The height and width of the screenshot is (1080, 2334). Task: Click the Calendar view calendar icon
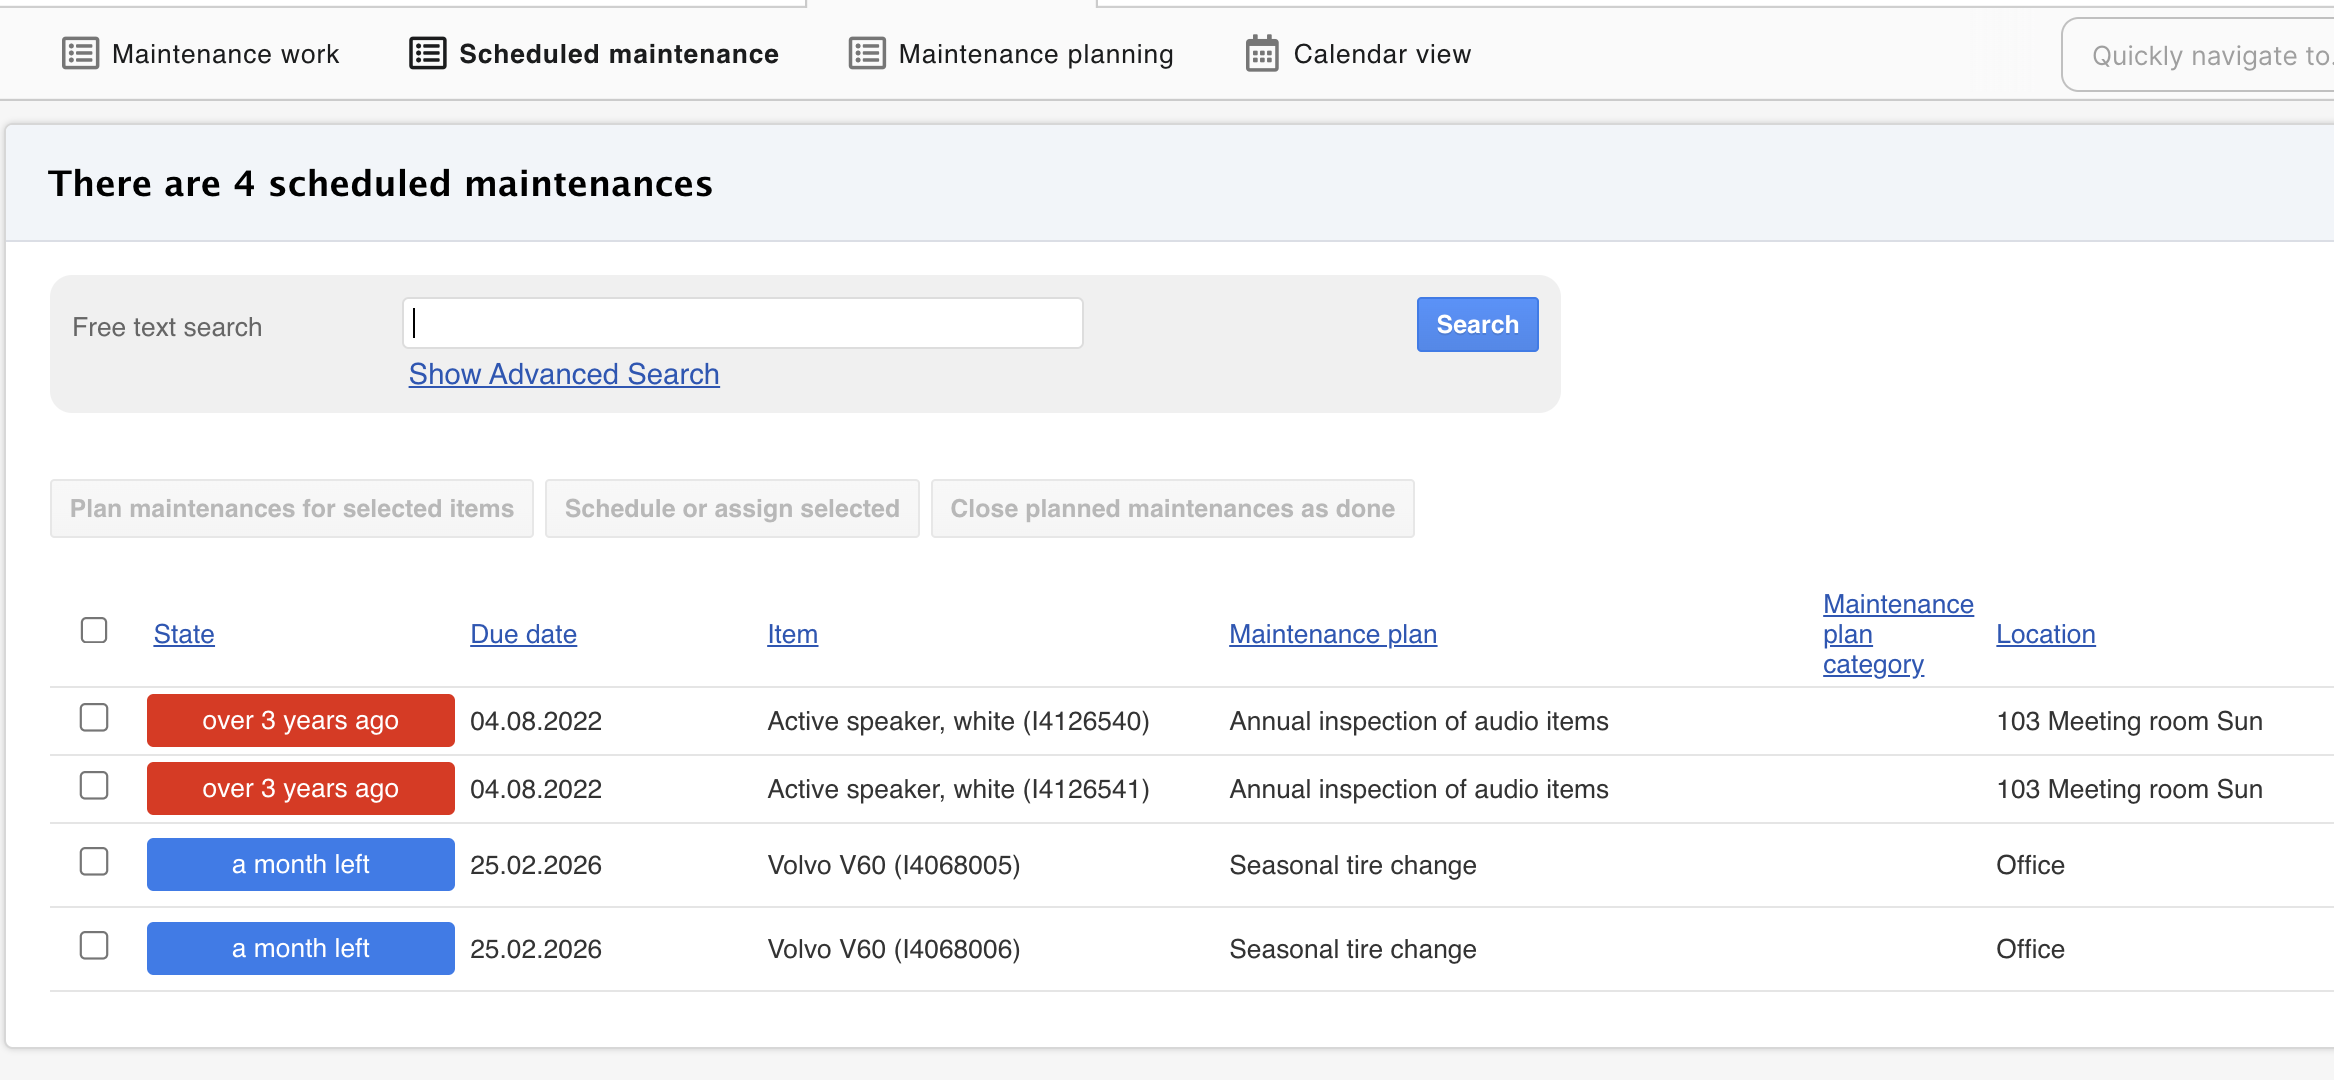(x=1261, y=53)
